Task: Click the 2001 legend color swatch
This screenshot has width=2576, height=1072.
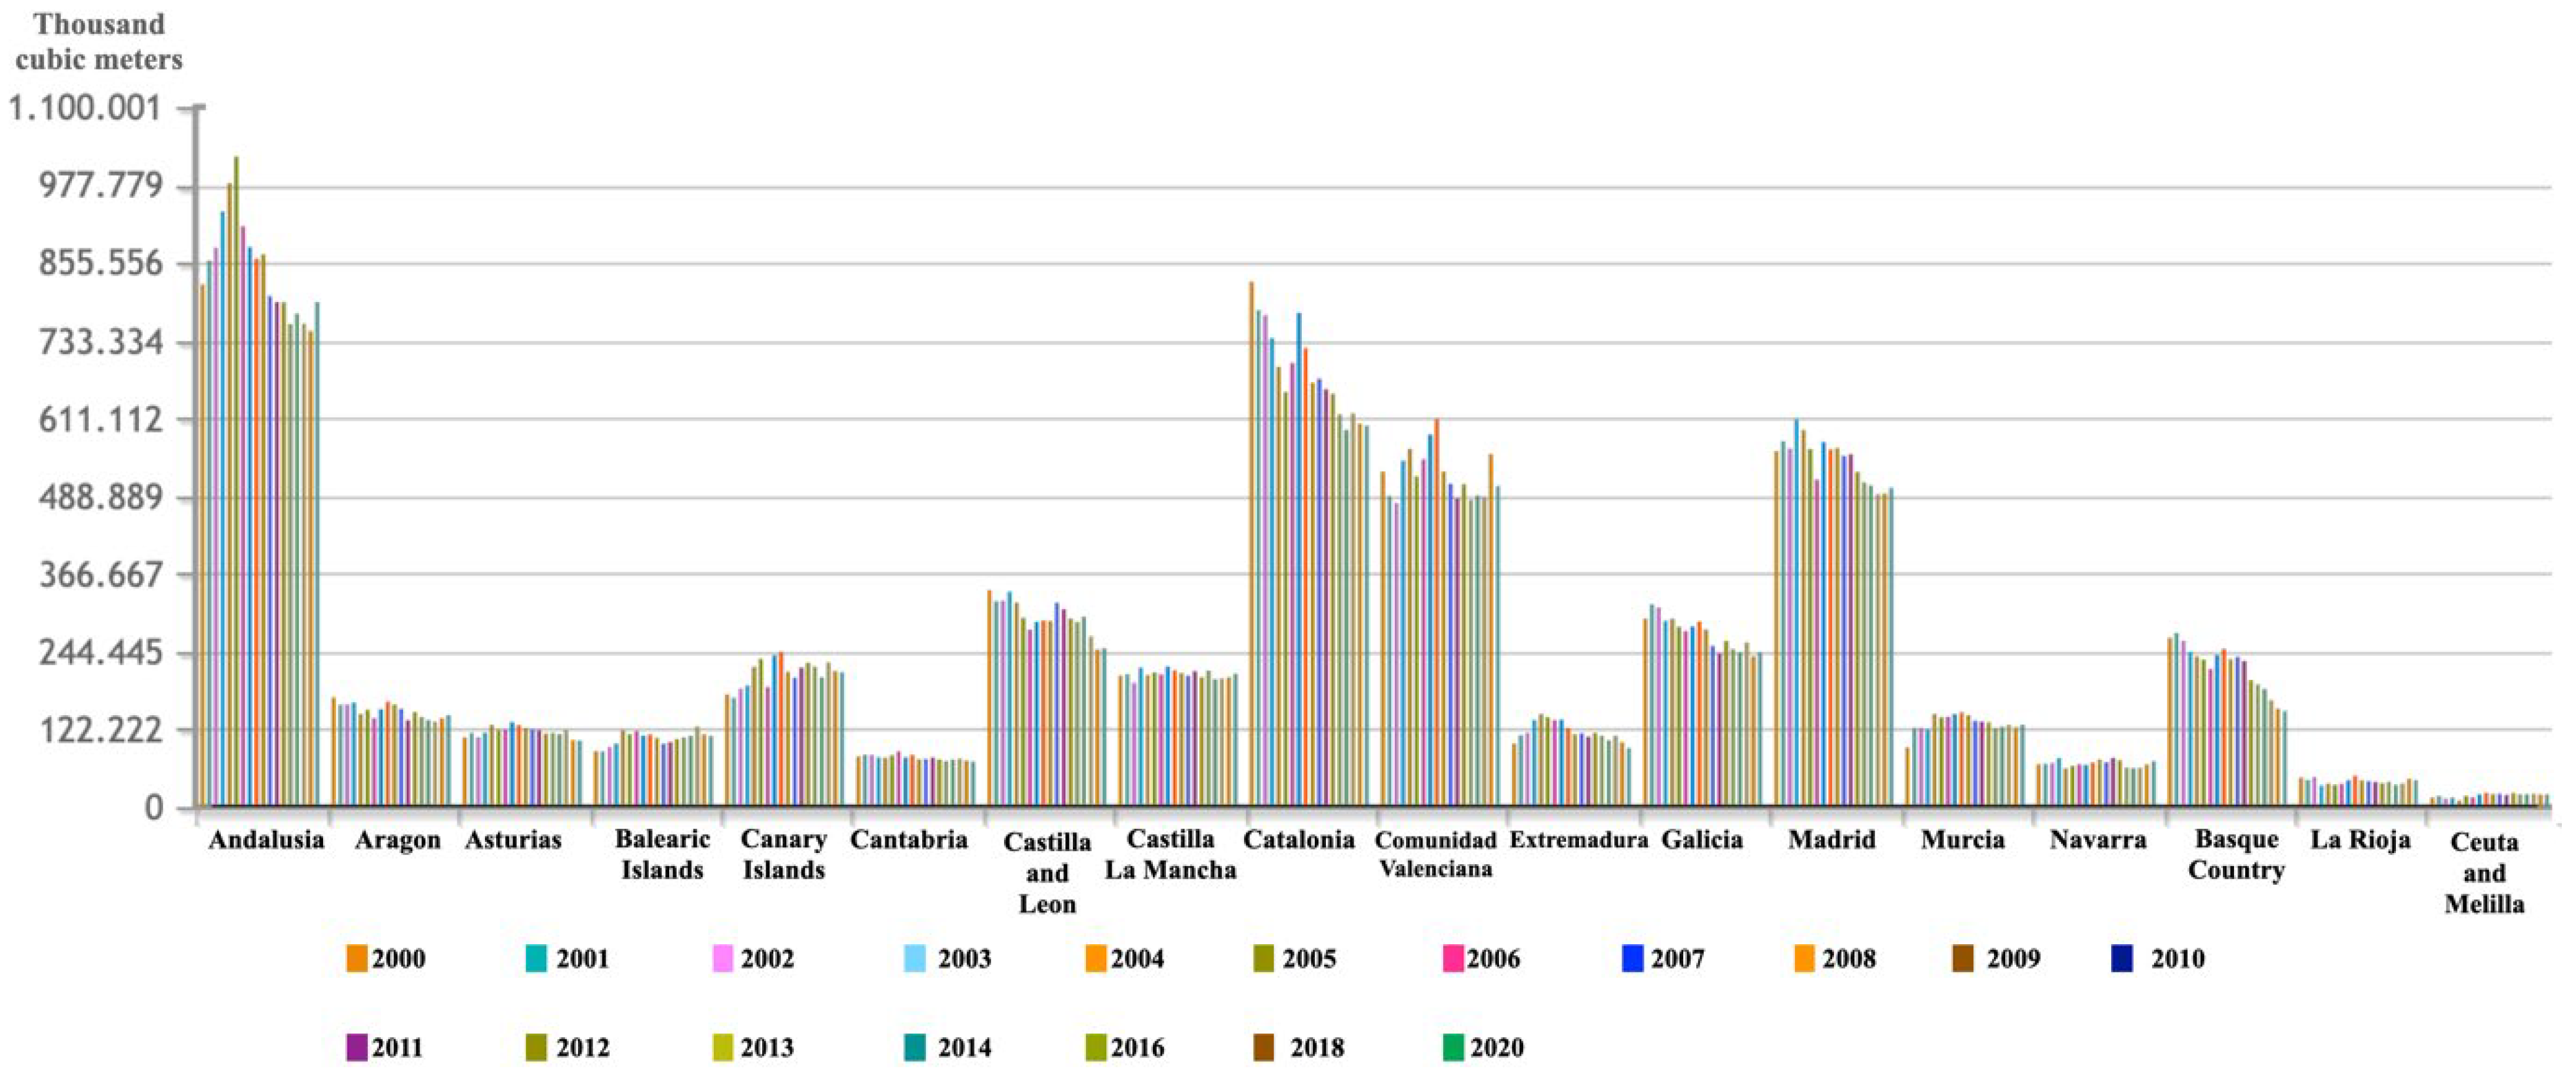Action: click(537, 958)
